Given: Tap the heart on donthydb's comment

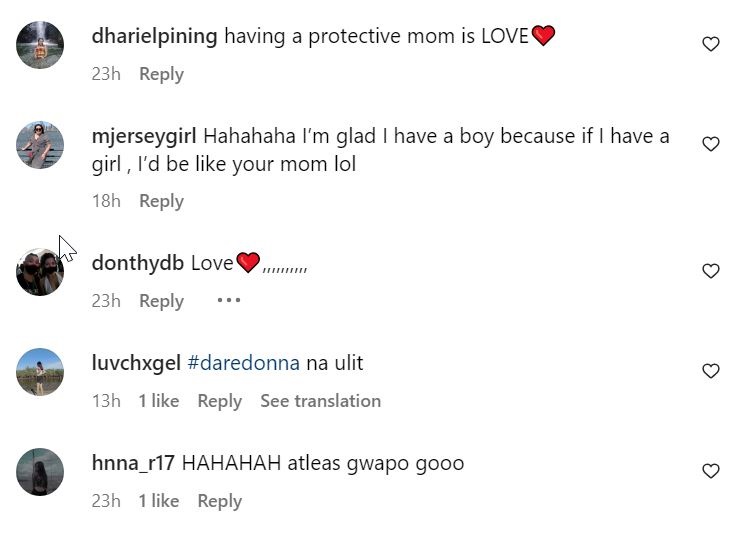Looking at the screenshot, I should click(711, 271).
